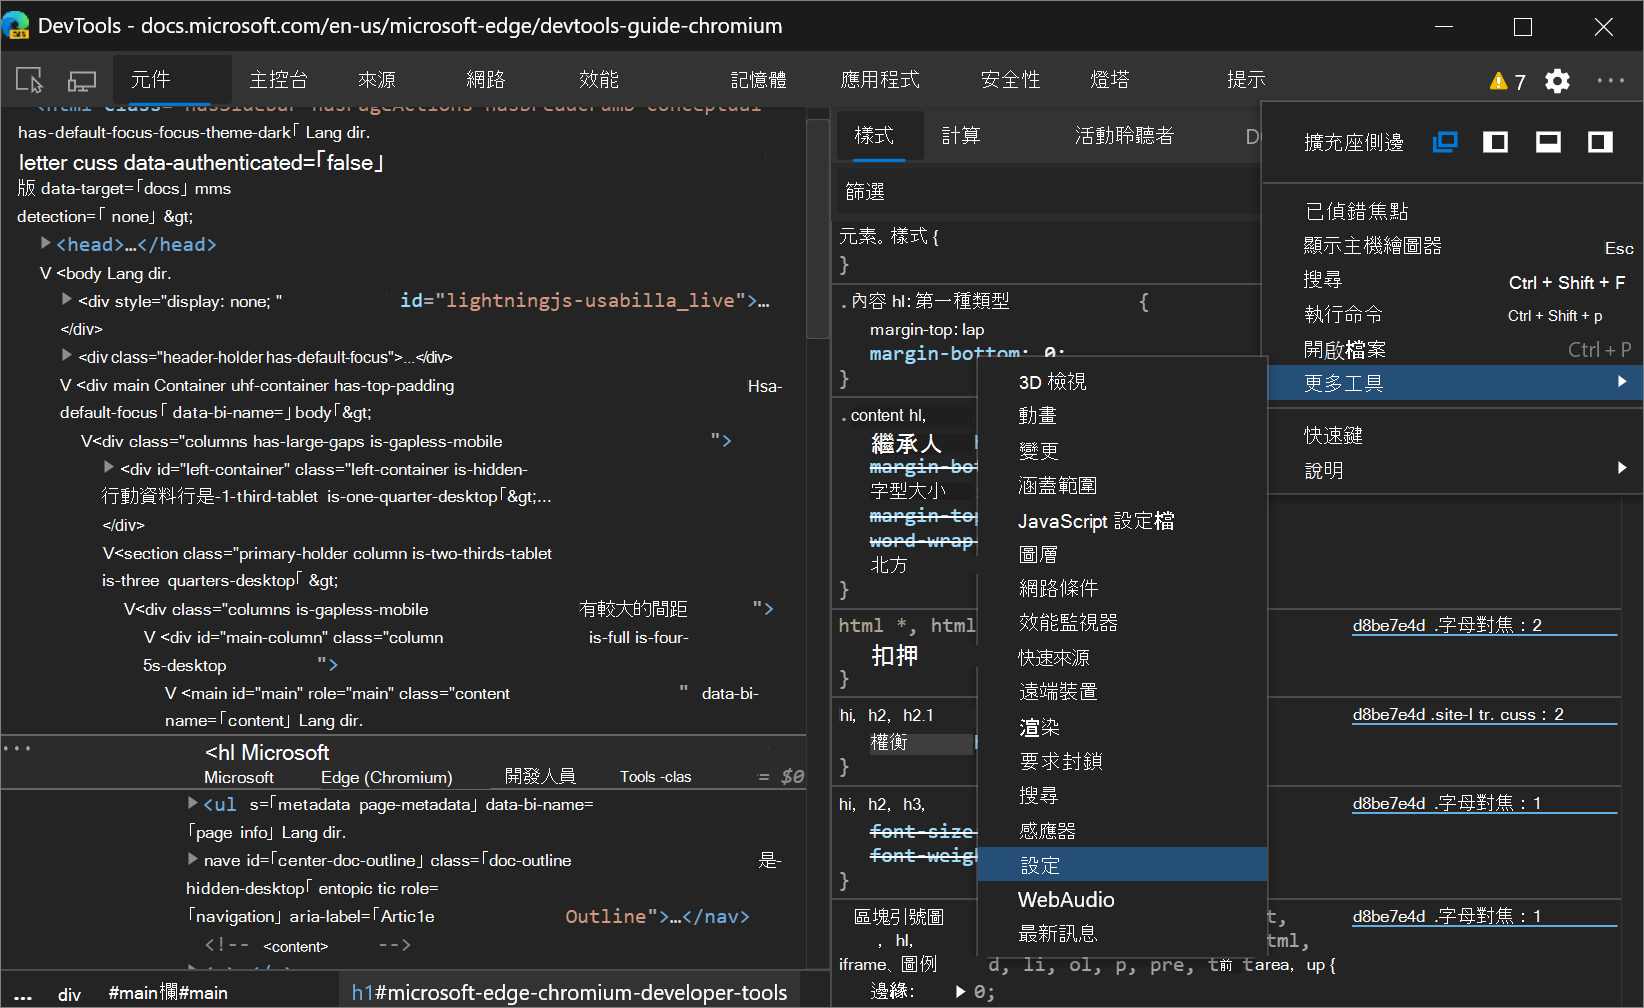Switch to the 來源 Sources tab
Viewport: 1644px width, 1008px height.
coord(377,80)
